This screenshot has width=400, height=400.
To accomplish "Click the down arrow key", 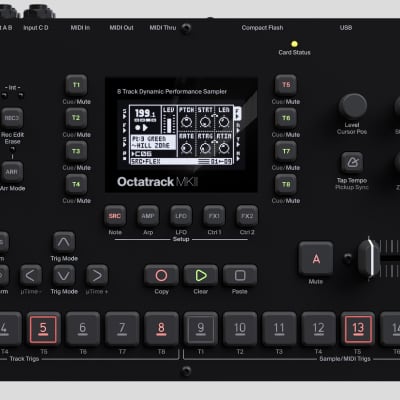I will pos(64,276).
